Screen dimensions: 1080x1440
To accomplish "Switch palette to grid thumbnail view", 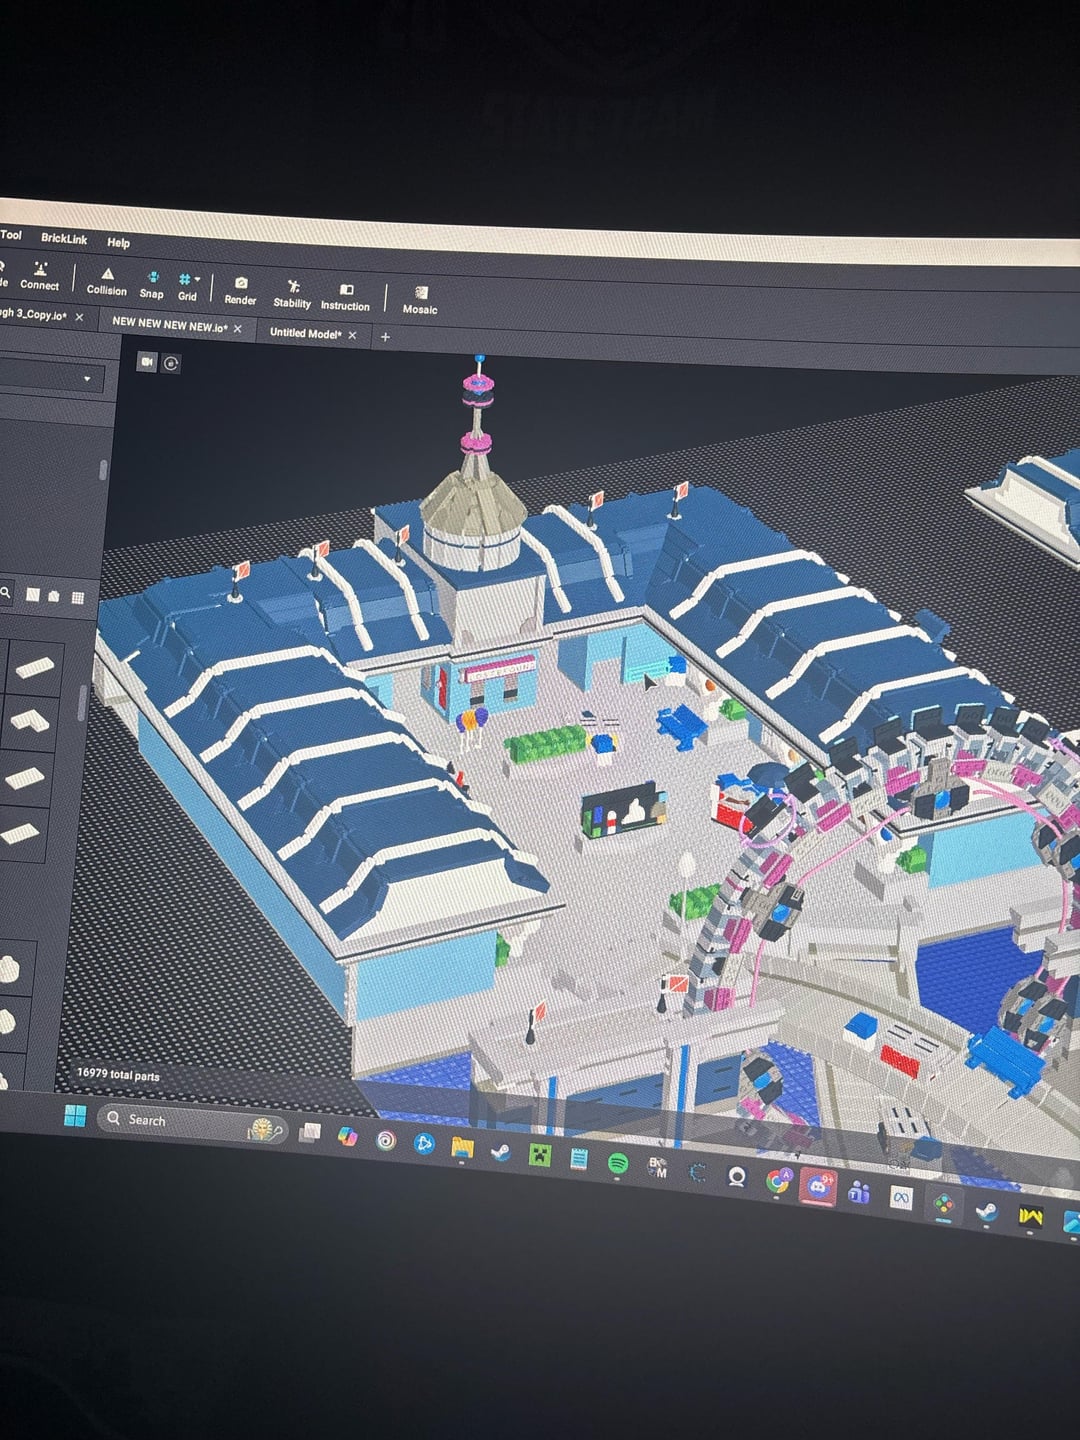I will click(77, 597).
